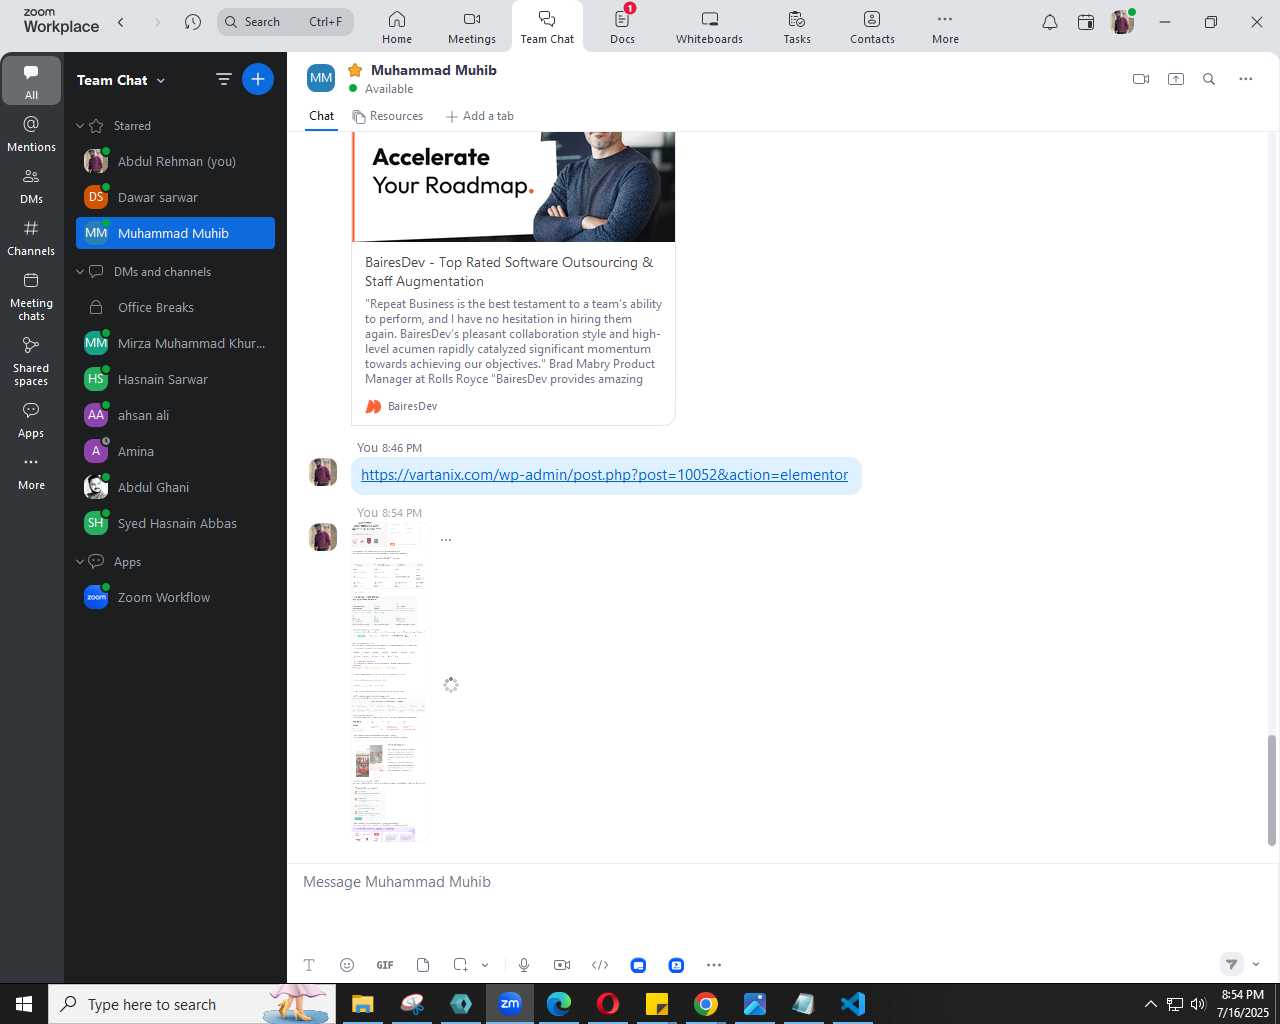Toggle star for Muhammad Muhib
The image size is (1280, 1024).
pyautogui.click(x=354, y=70)
